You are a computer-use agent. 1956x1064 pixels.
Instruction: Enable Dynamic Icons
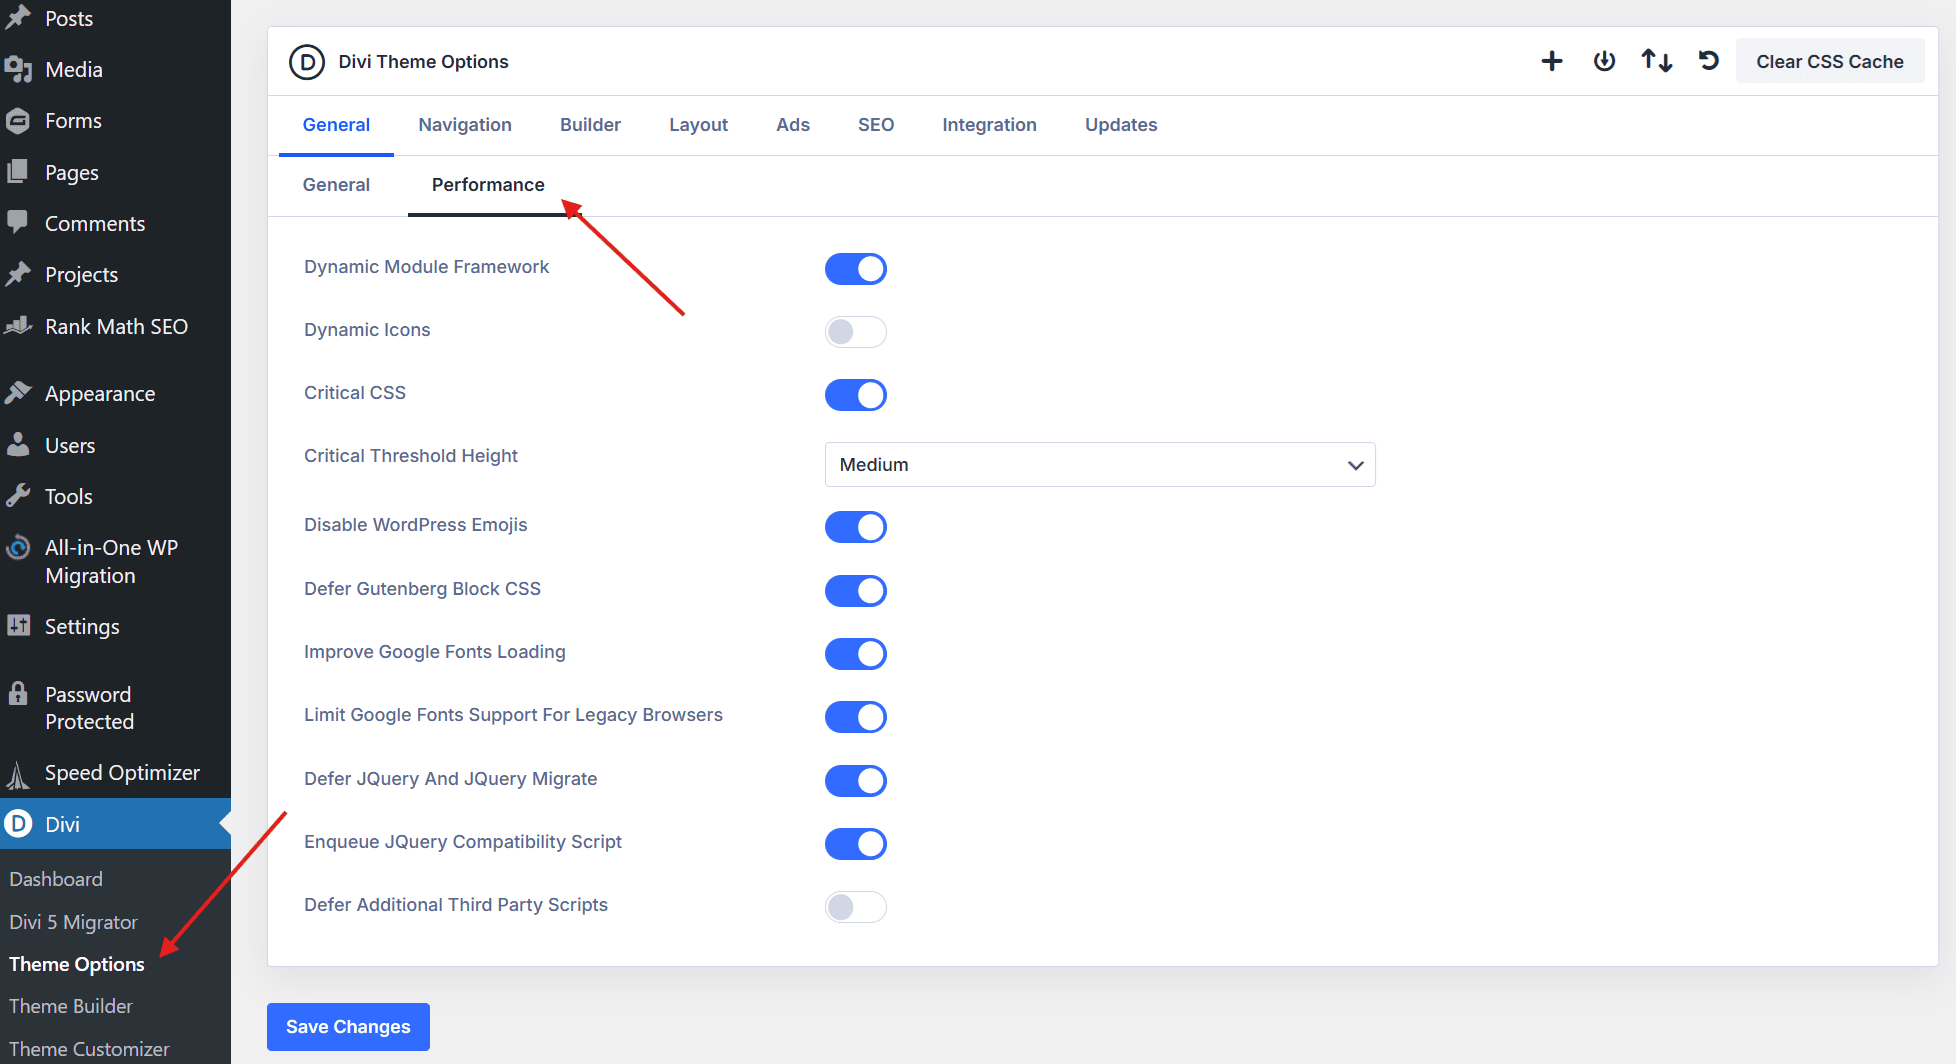855,331
